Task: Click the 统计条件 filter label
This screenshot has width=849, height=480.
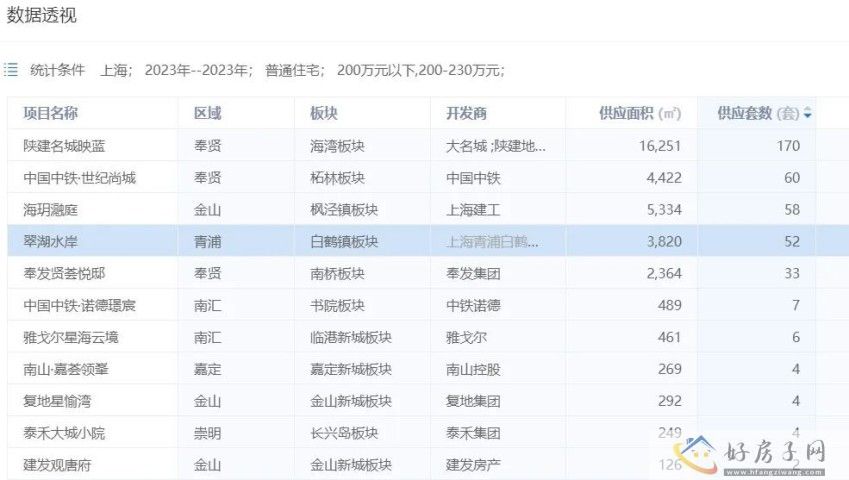Action: 57,70
